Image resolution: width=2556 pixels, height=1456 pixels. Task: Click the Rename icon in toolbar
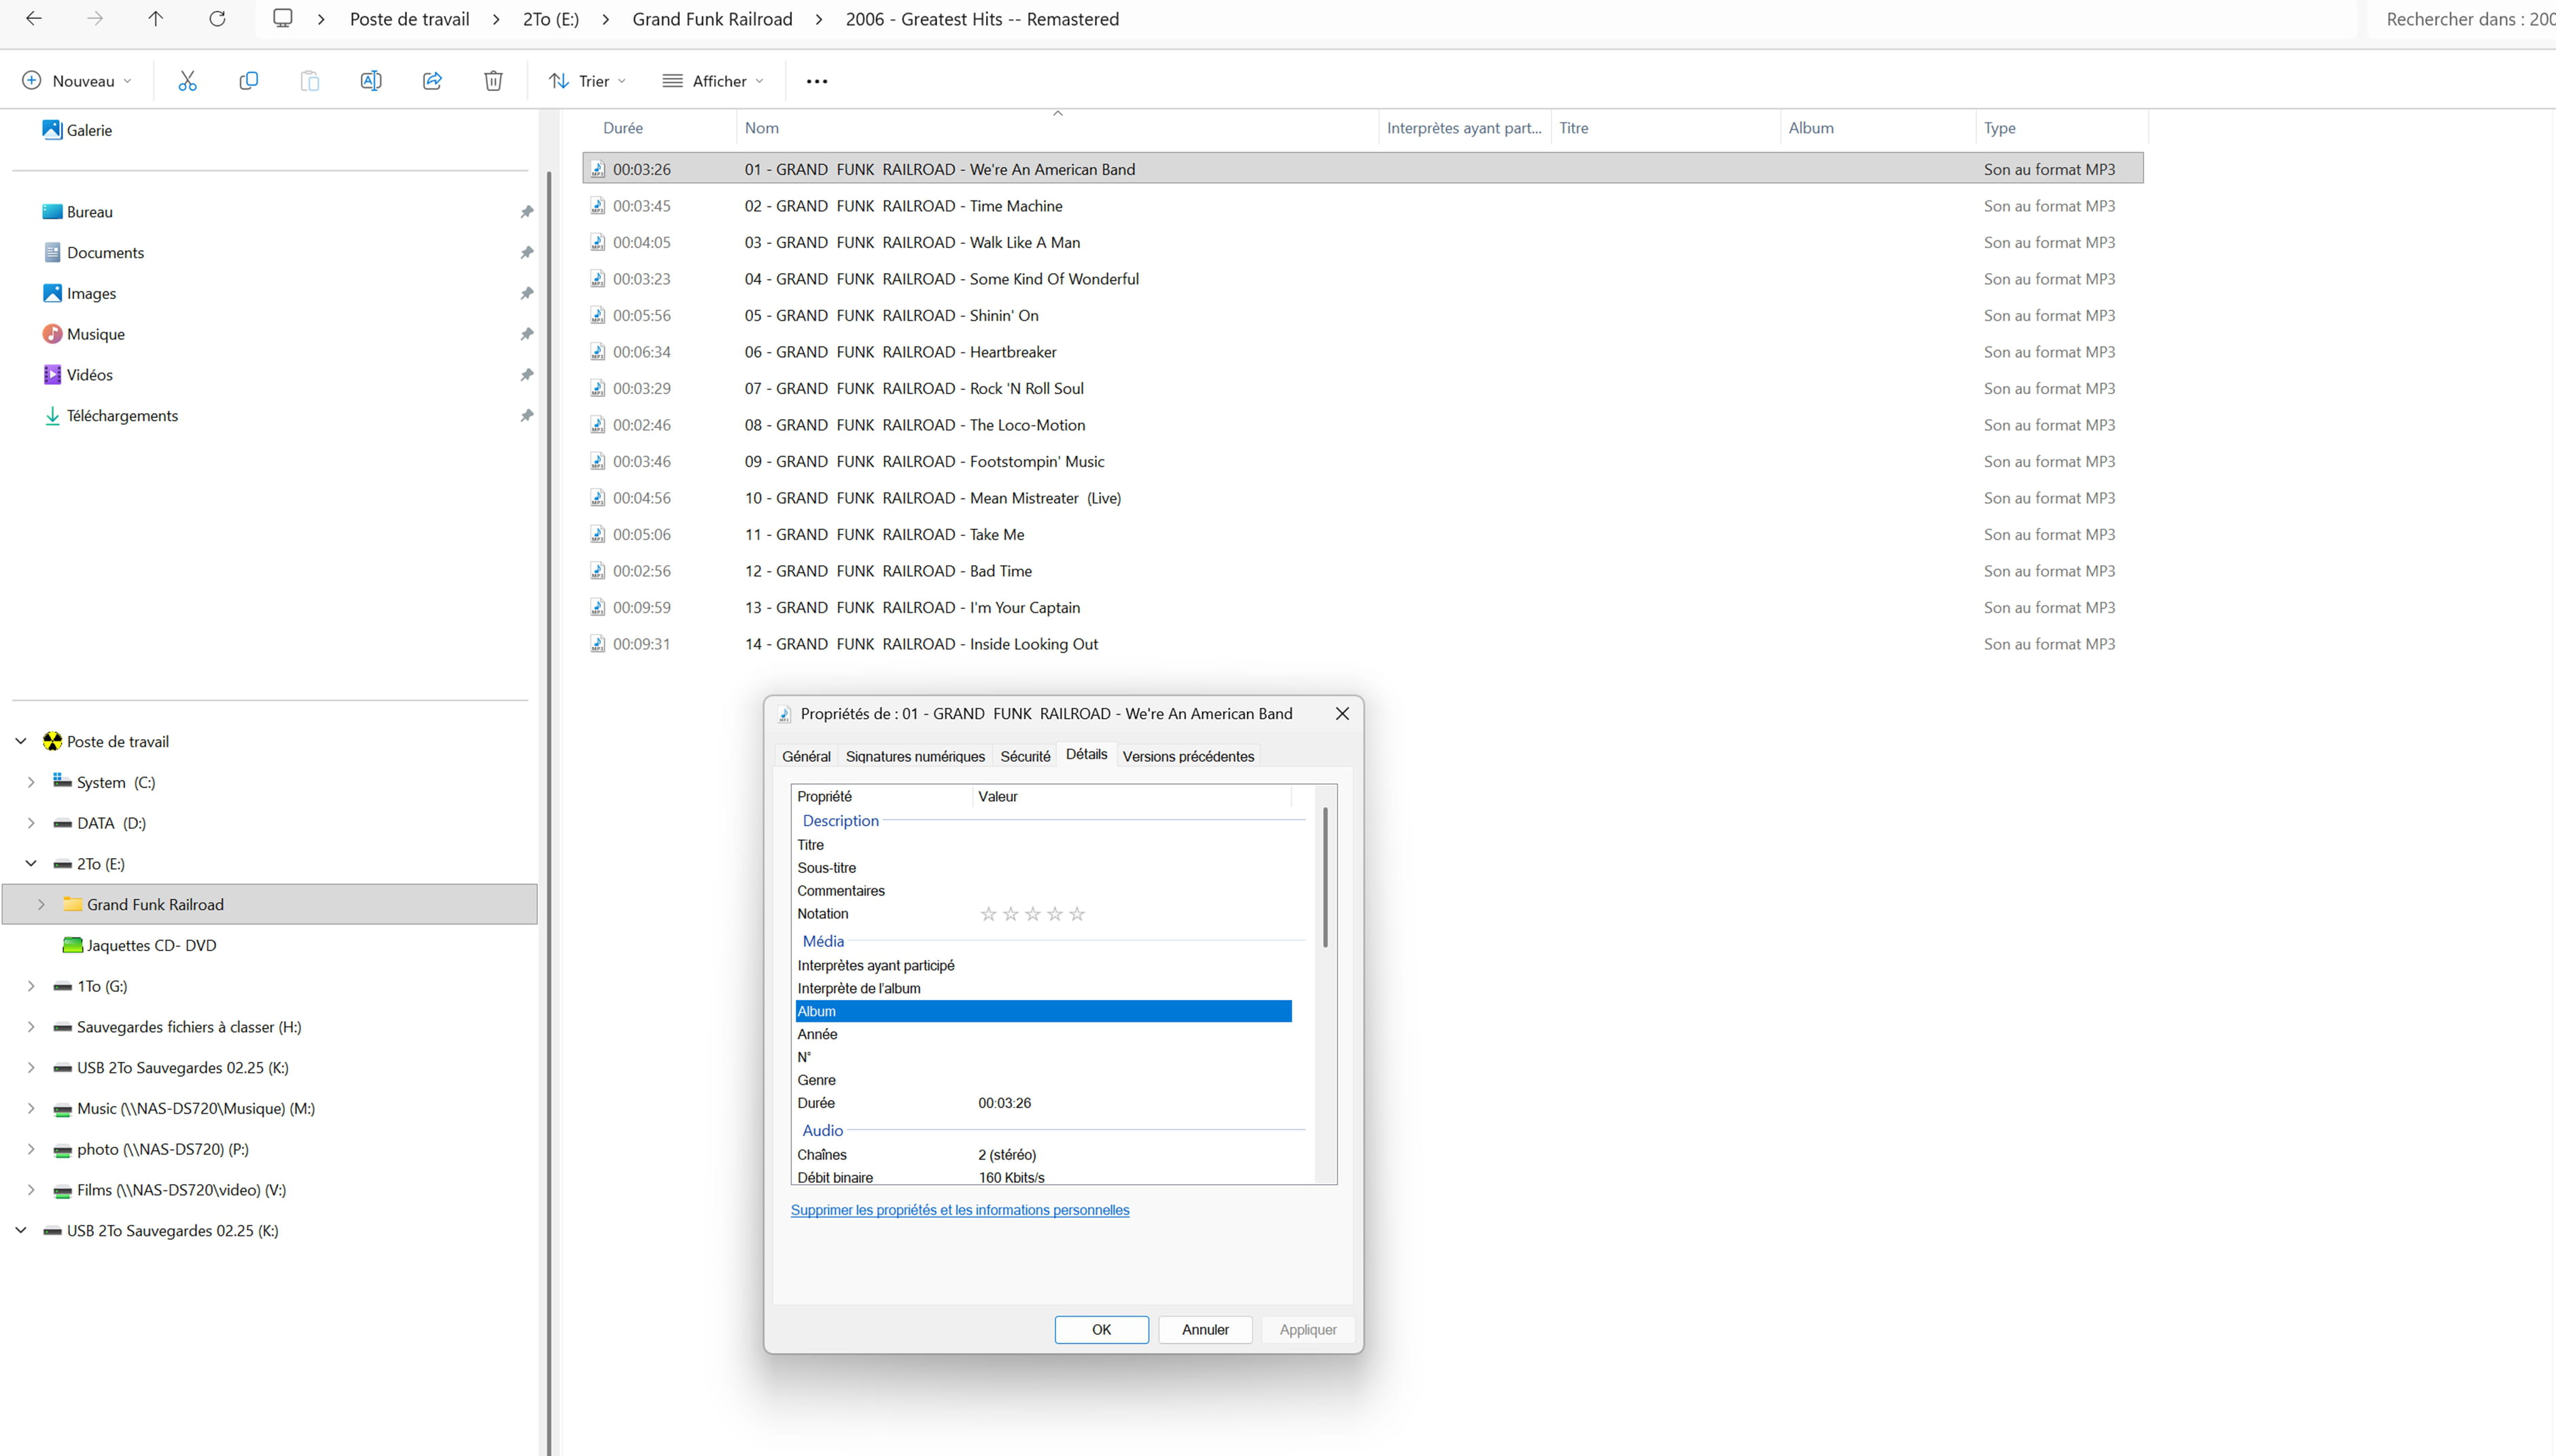click(371, 81)
